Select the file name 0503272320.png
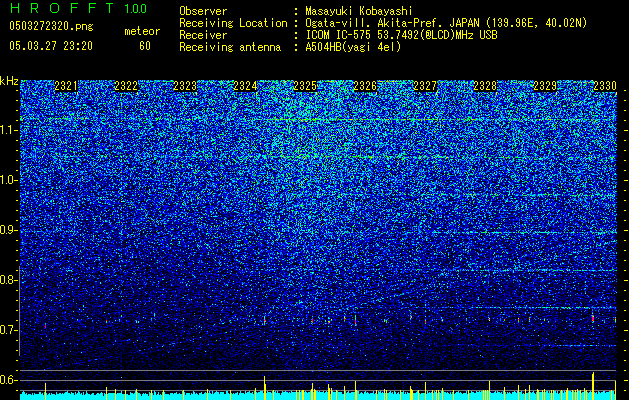The image size is (629, 400). coord(51,27)
